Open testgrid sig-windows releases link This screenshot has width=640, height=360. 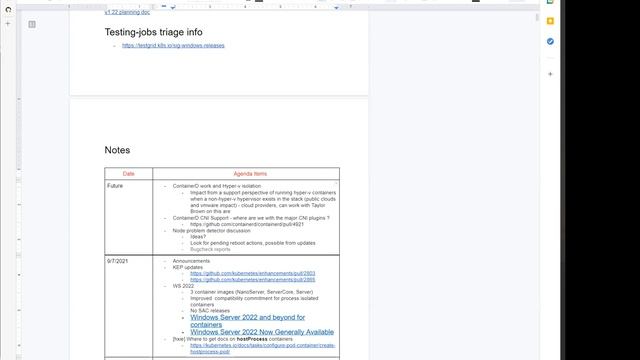coord(173,45)
